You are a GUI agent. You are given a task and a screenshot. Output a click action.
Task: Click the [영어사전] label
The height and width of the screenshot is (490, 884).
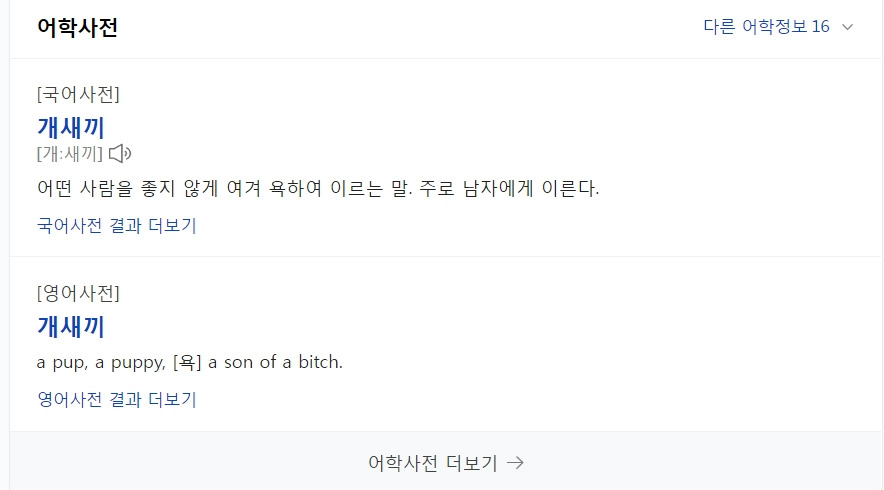click(x=78, y=293)
